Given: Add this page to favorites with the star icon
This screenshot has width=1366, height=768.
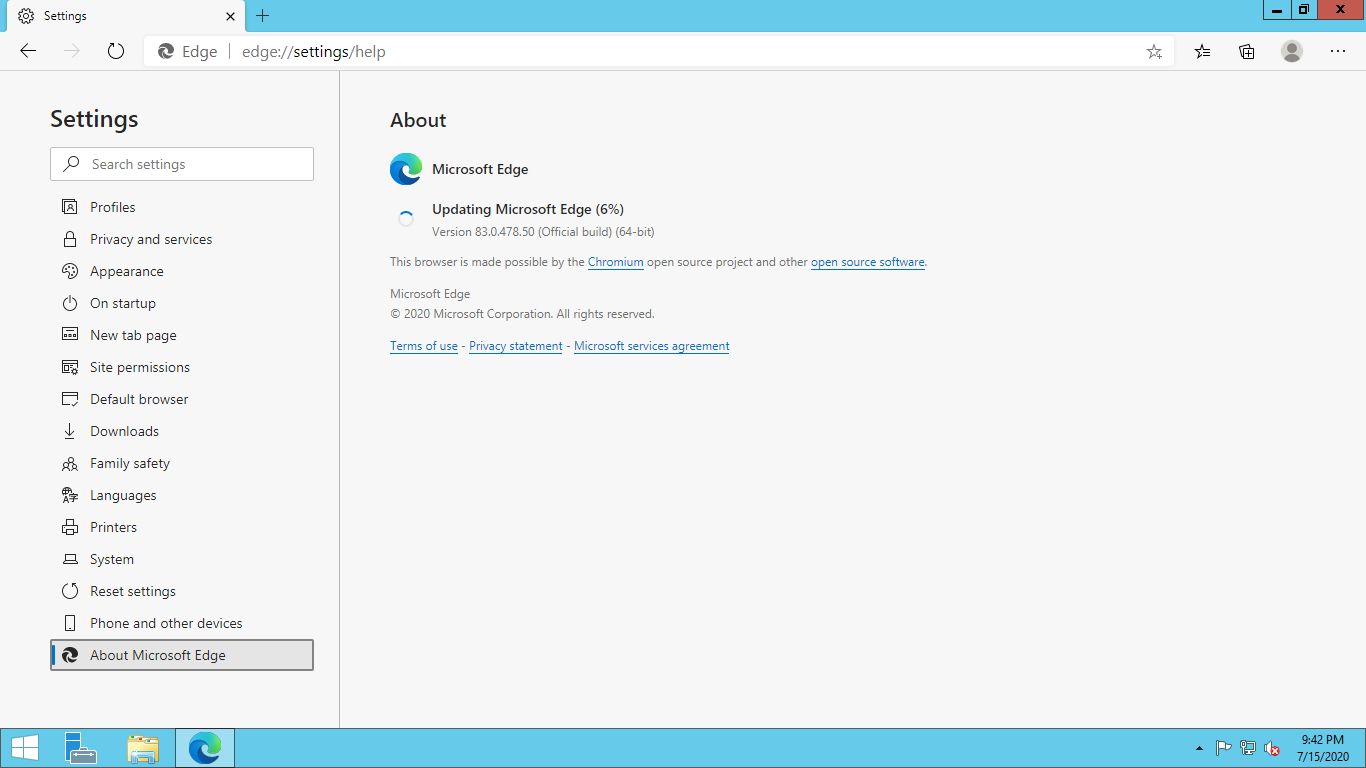Looking at the screenshot, I should (x=1154, y=52).
